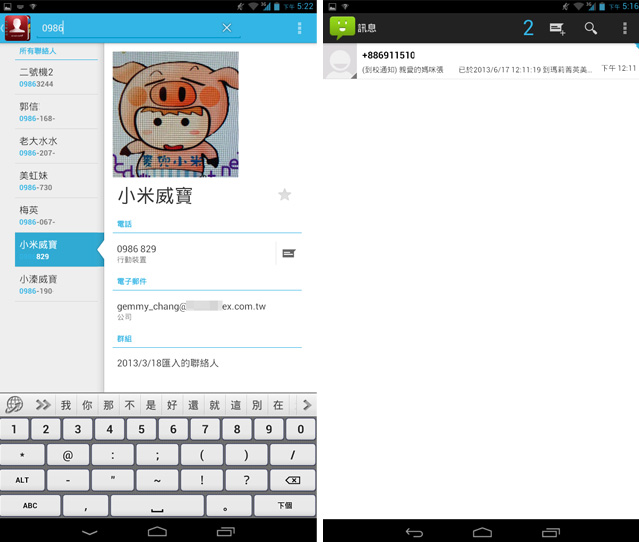Pick suggestion word 是
The image size is (639, 542).
click(151, 405)
